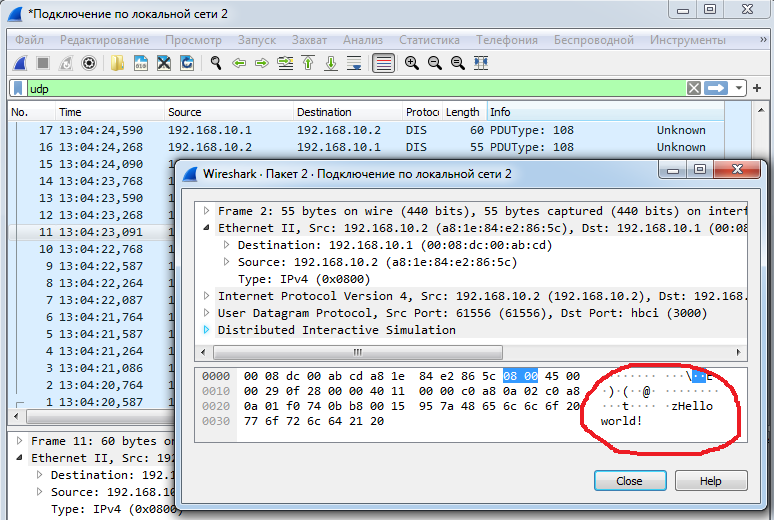Expand Destination field in packet dialog
Screen dimensions: 774x520
click(227, 244)
